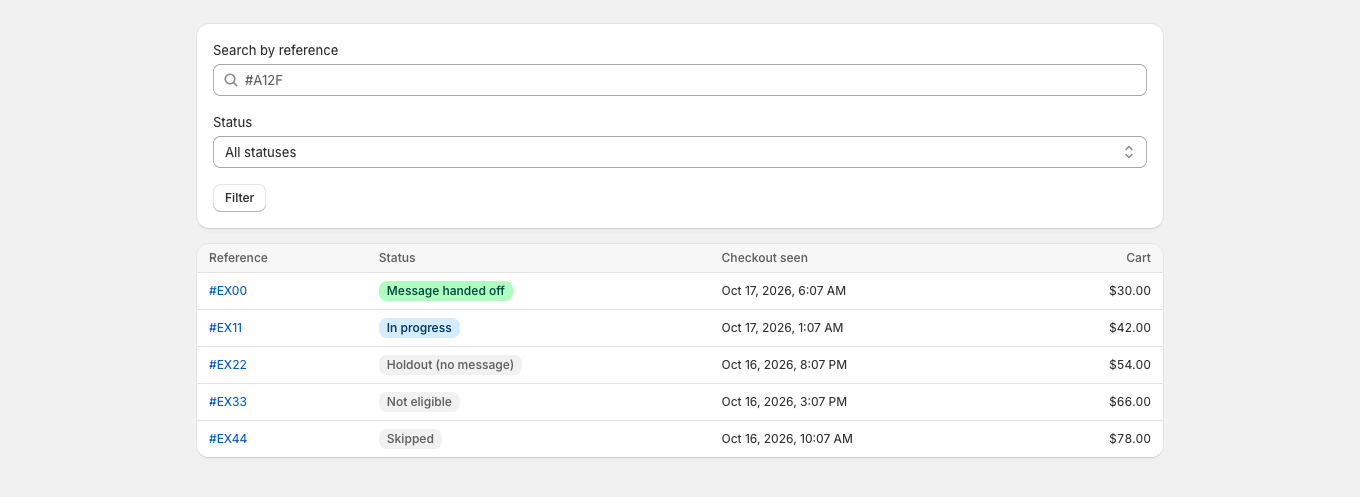Click the Reference column header
This screenshot has width=1360, height=497.
pos(238,258)
